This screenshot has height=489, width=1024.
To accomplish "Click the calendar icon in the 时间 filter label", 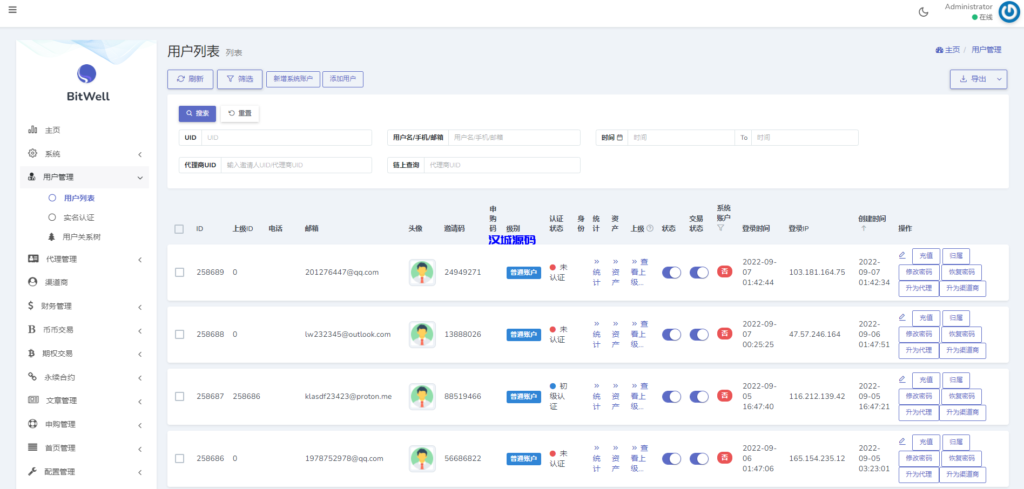I will (x=620, y=137).
